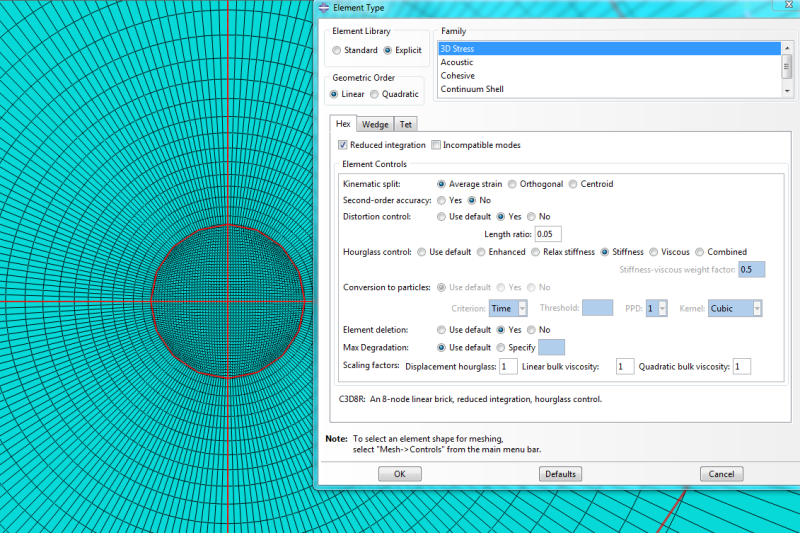This screenshot has width=800, height=533.
Task: Switch to the Hex tab
Action: [343, 124]
